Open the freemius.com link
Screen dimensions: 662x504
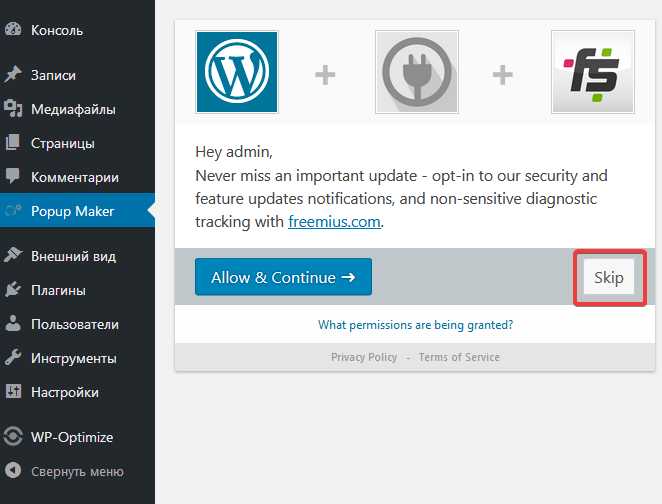(334, 222)
